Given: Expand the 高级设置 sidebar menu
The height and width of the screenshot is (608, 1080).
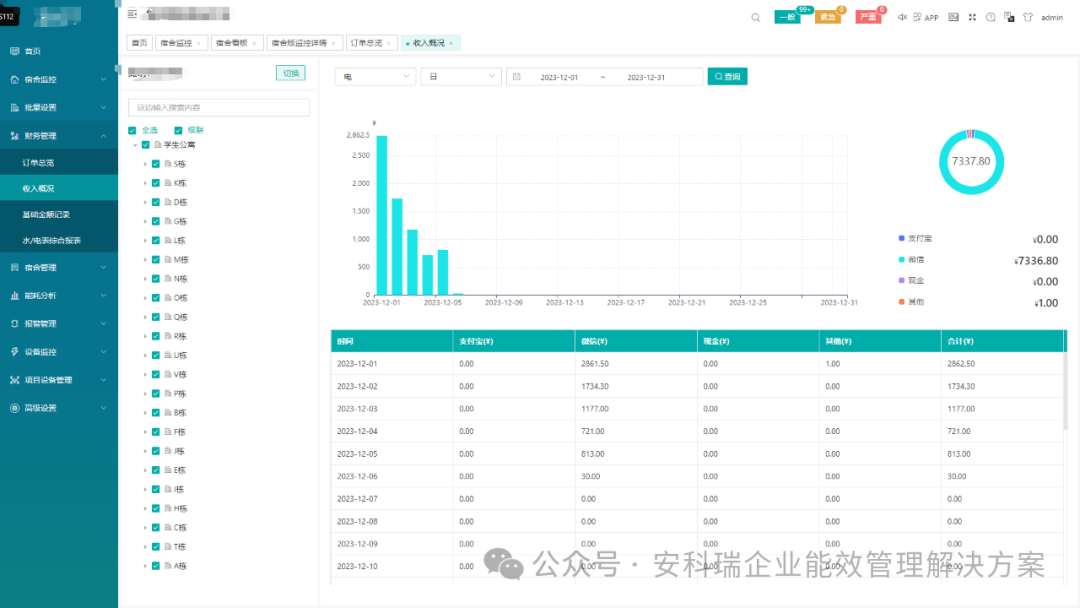Looking at the screenshot, I should pyautogui.click(x=59, y=408).
